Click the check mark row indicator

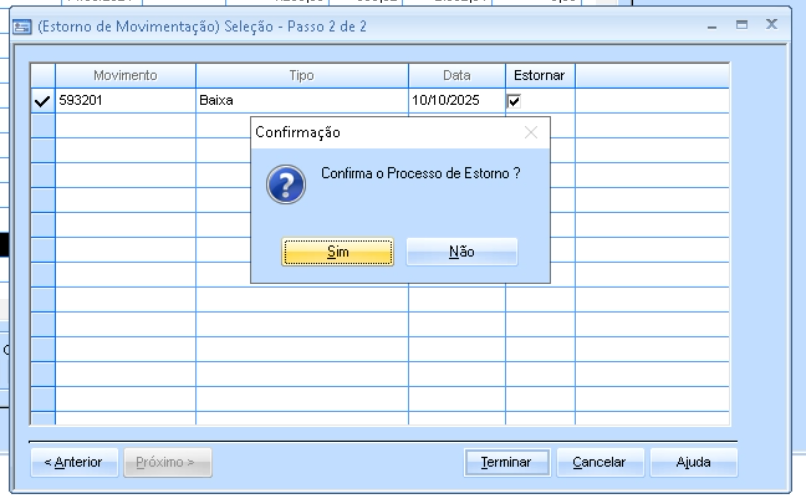point(42,100)
